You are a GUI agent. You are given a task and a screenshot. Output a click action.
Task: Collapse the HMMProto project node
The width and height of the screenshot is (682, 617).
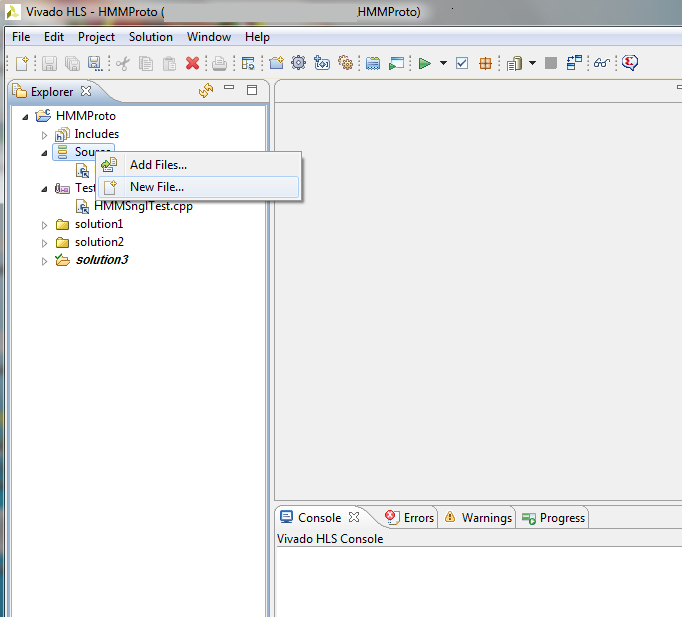point(25,117)
